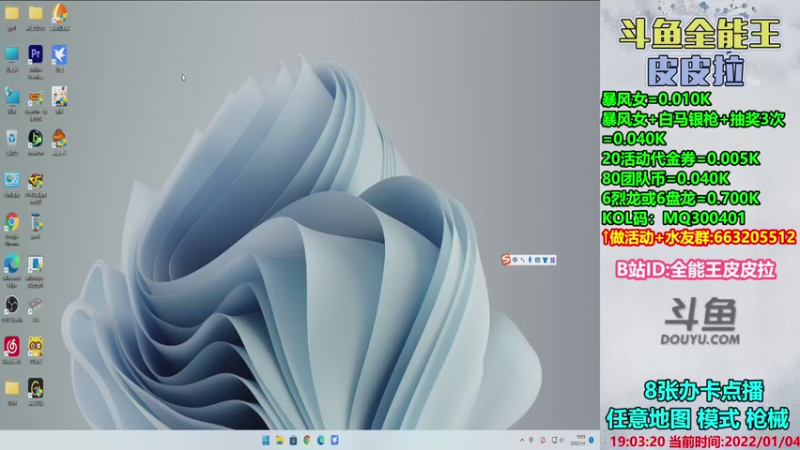
Task: Click the microphone icon in system tray
Action: (x=532, y=440)
